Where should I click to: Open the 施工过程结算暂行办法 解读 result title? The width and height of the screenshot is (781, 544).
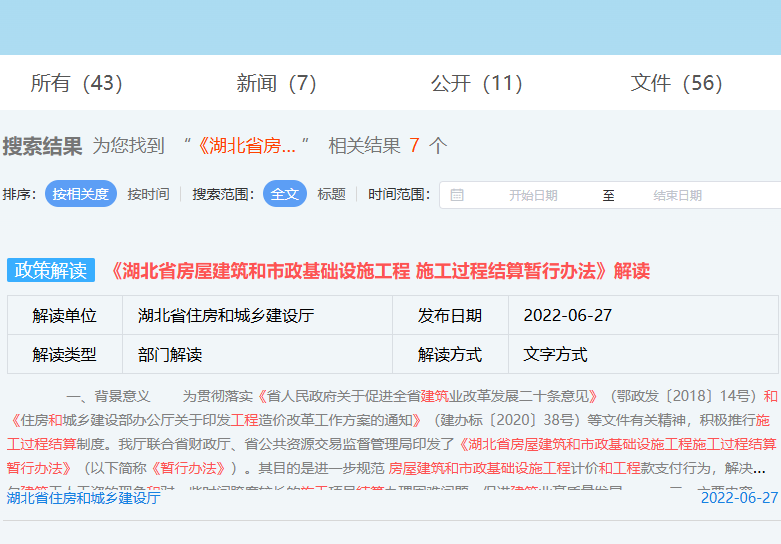coord(378,271)
